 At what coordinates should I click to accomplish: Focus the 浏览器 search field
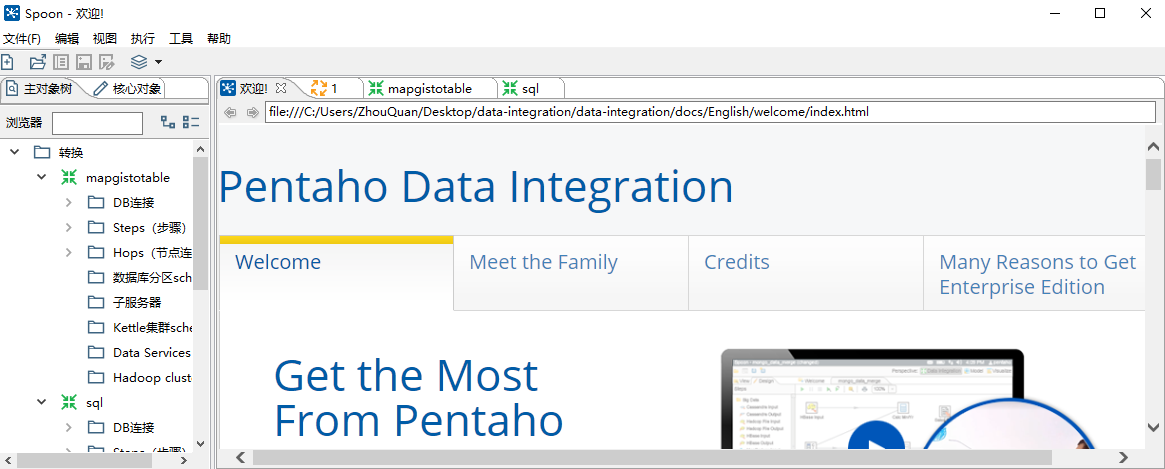(97, 123)
